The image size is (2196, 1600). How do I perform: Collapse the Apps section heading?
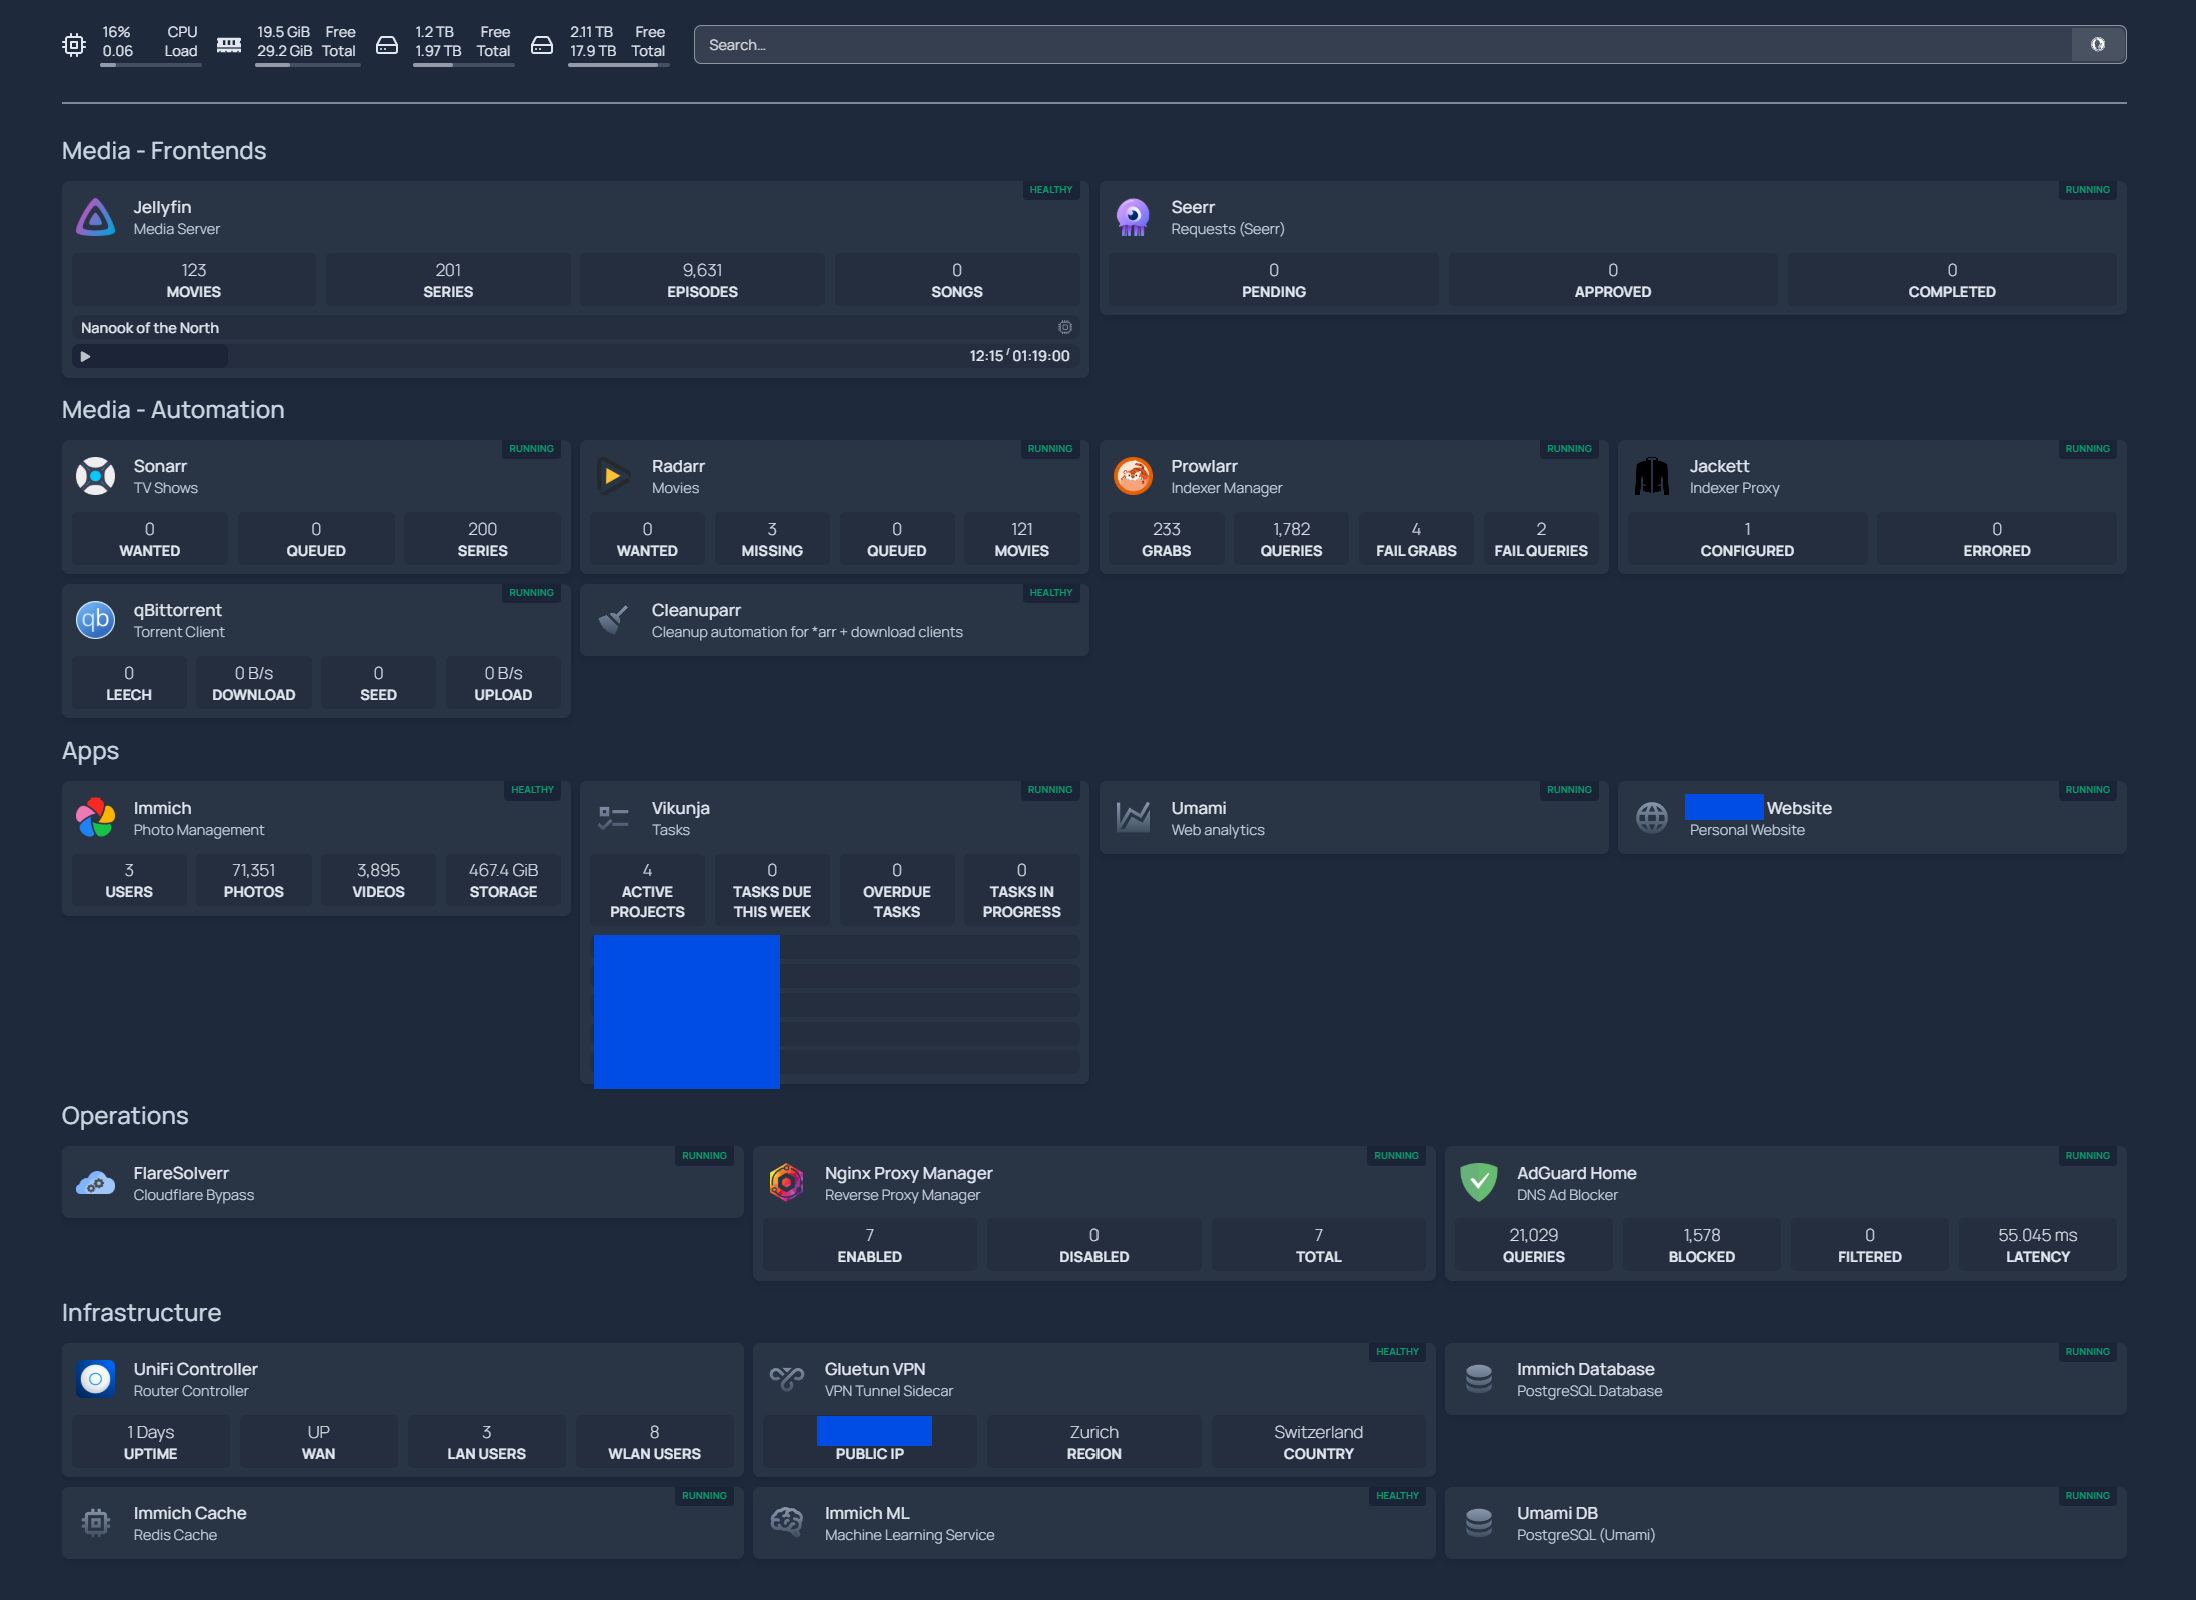click(90, 751)
